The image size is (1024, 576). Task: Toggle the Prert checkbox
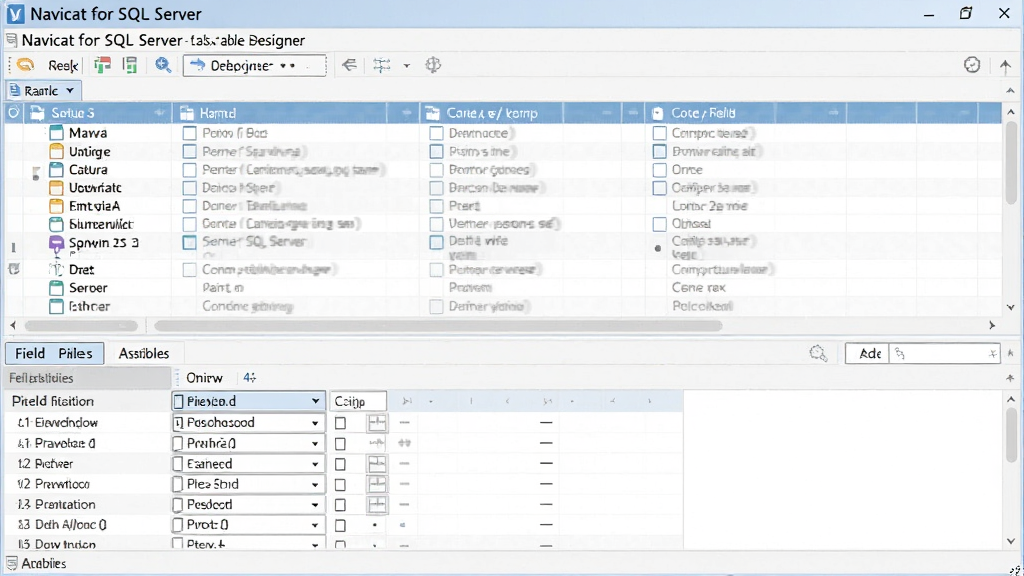436,206
